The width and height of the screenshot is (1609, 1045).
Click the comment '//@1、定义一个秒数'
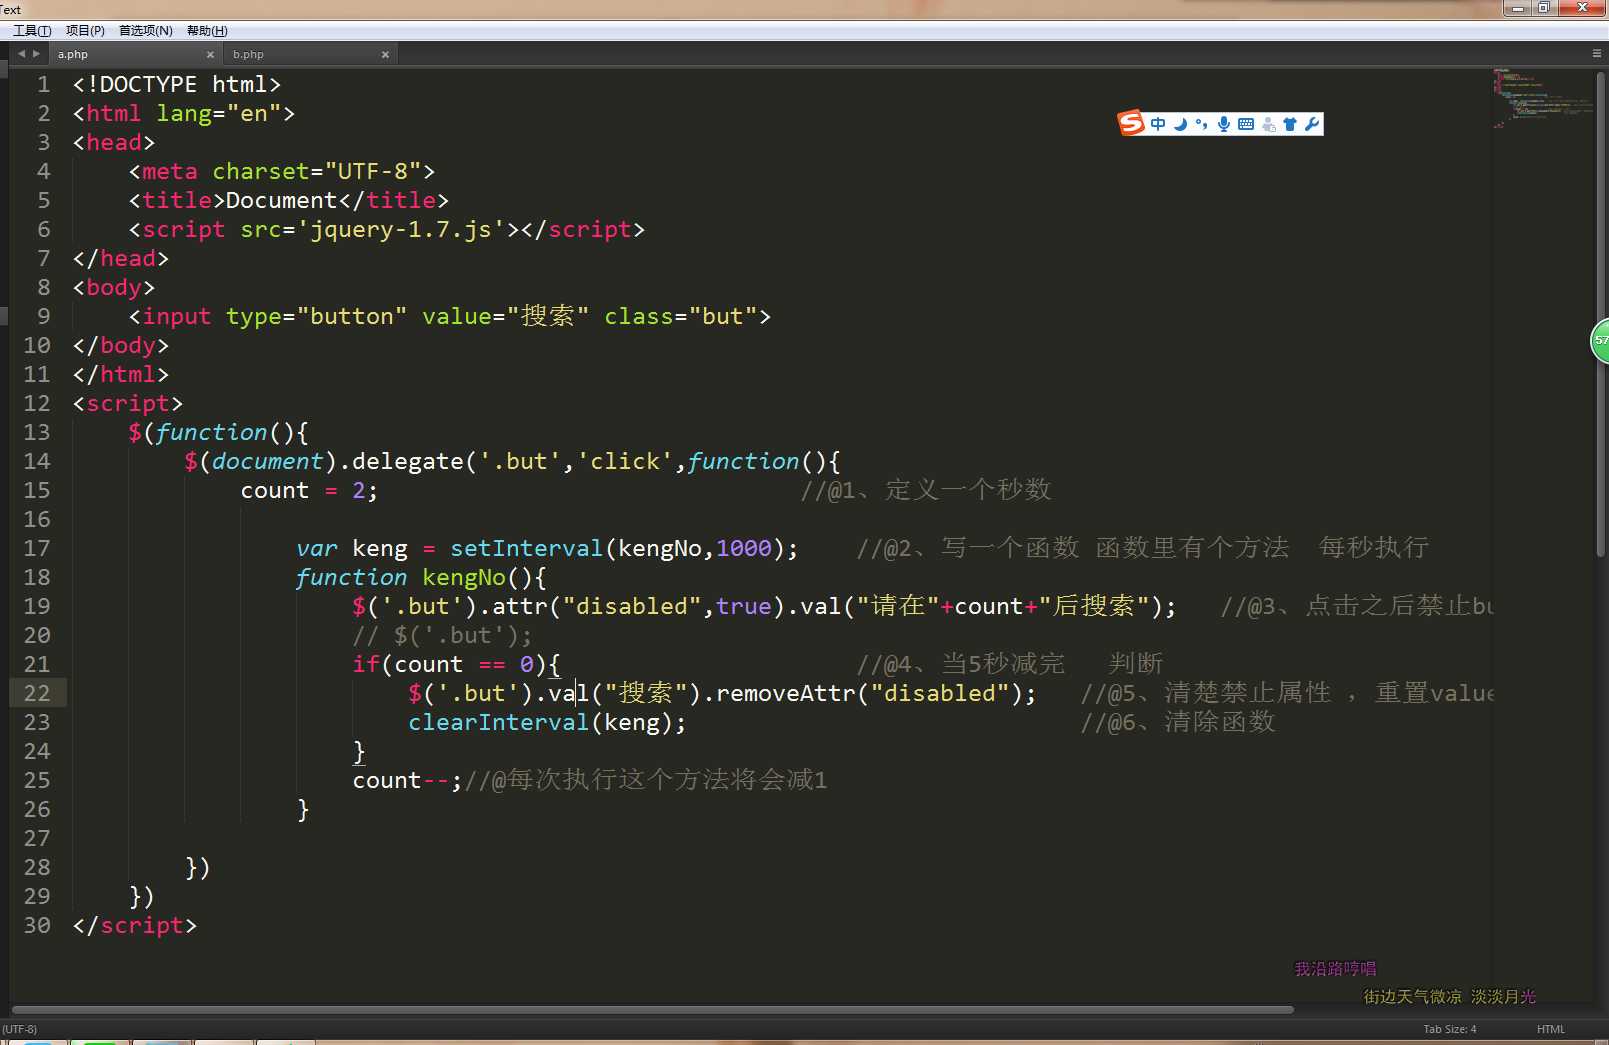(926, 490)
